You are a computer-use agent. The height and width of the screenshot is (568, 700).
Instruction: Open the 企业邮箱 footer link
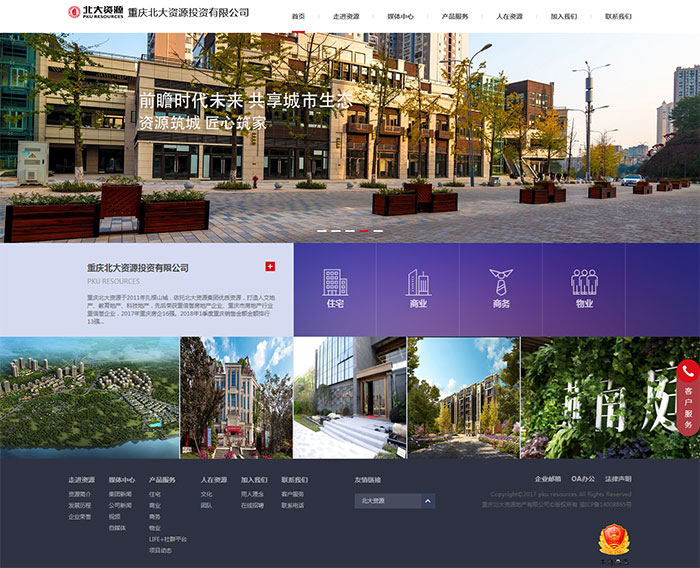[548, 479]
